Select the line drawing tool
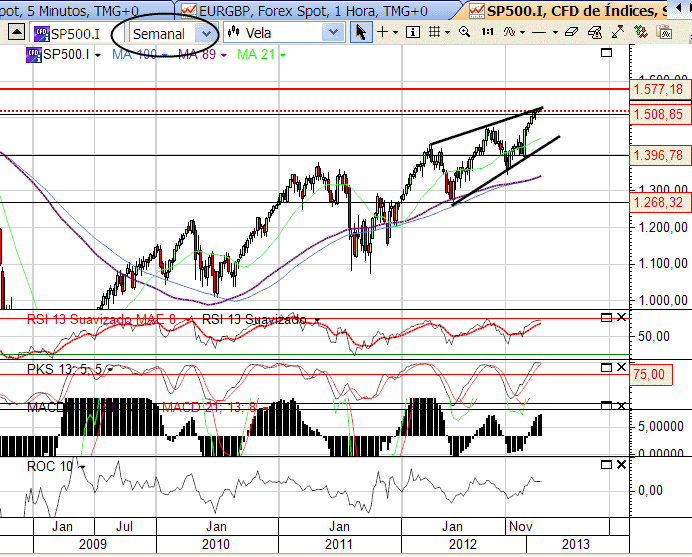 539,32
